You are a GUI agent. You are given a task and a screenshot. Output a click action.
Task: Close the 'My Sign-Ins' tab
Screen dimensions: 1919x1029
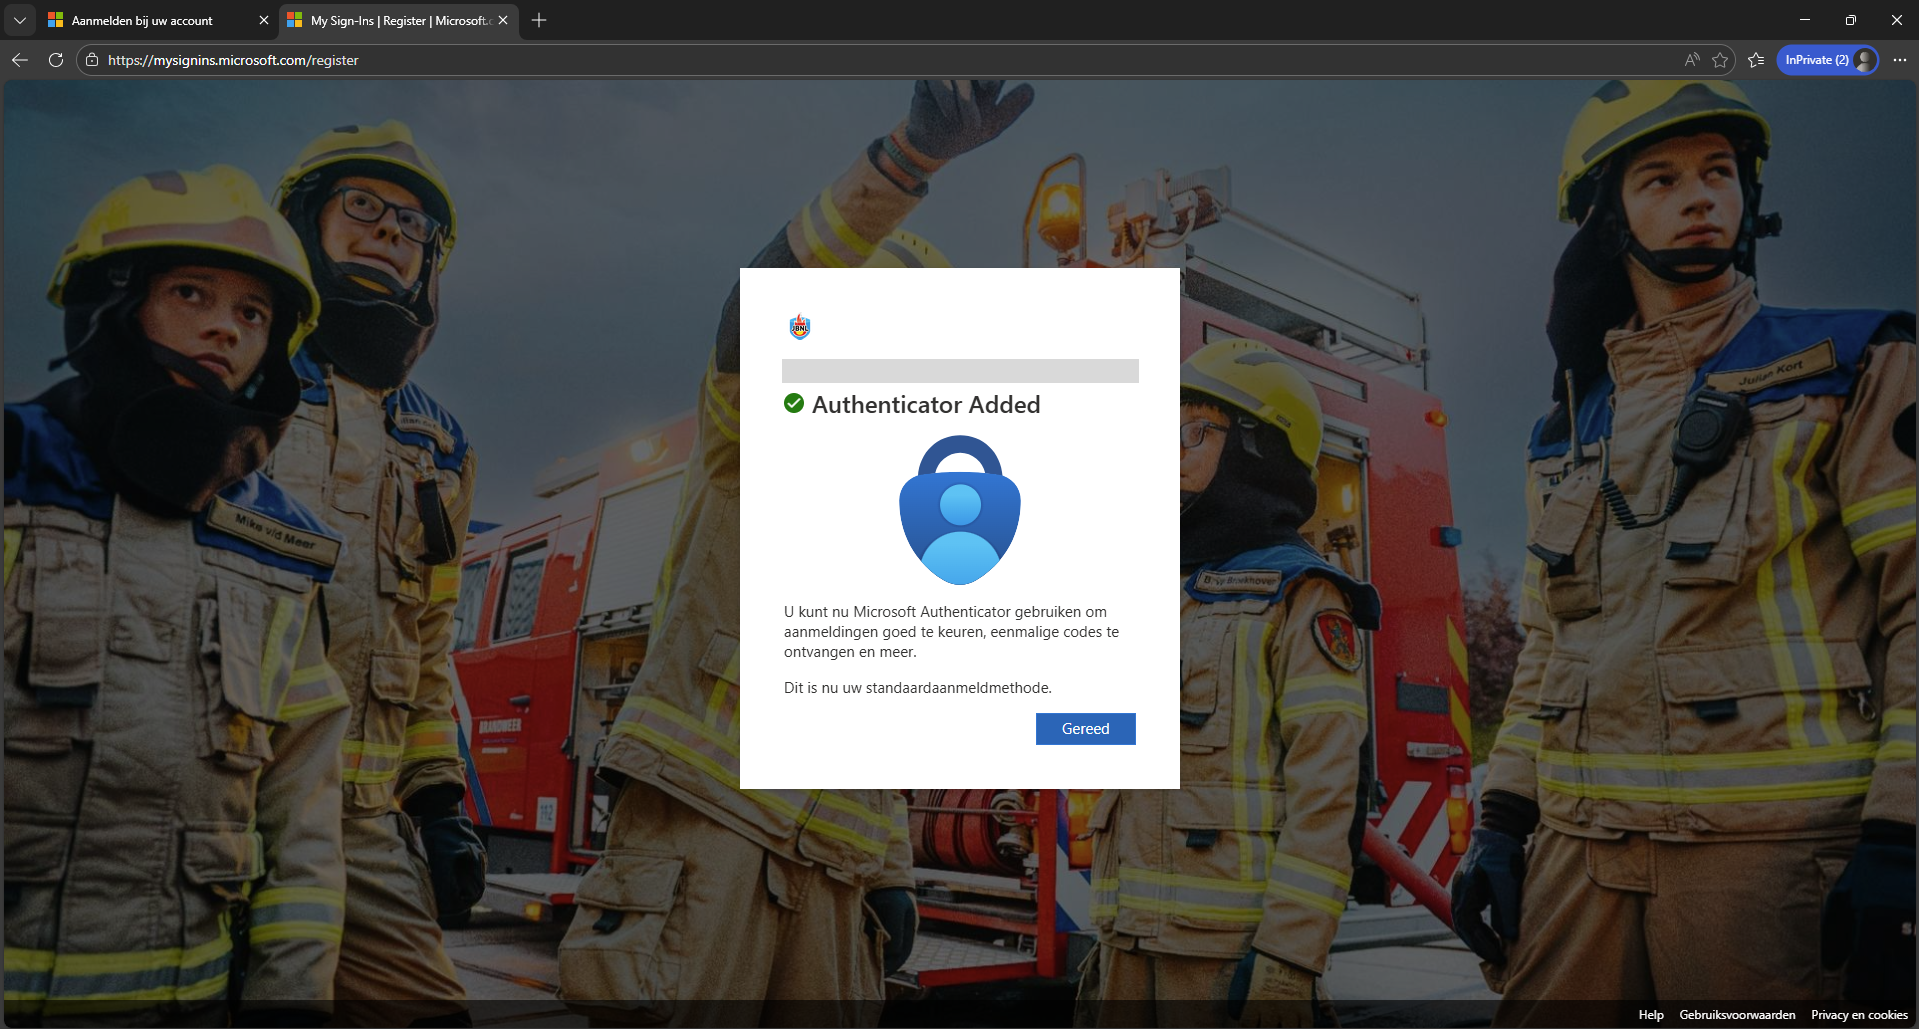(x=503, y=20)
